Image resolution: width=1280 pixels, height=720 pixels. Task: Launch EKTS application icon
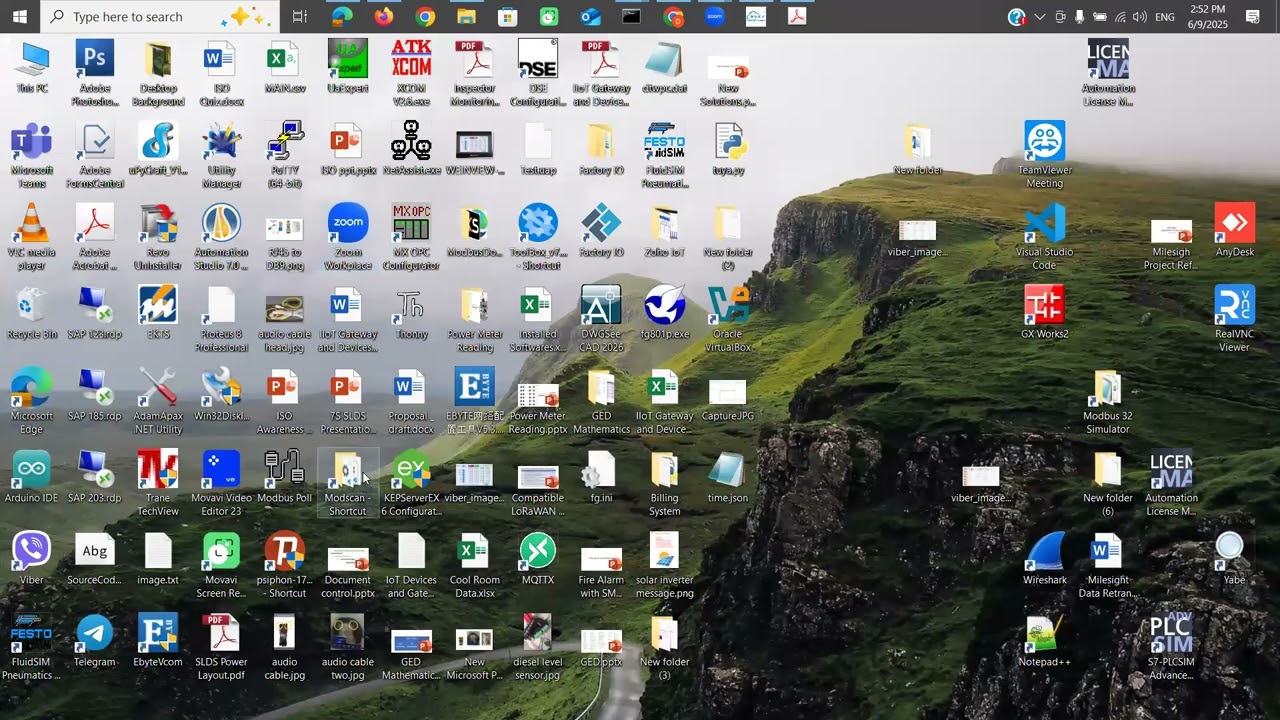coord(158,313)
